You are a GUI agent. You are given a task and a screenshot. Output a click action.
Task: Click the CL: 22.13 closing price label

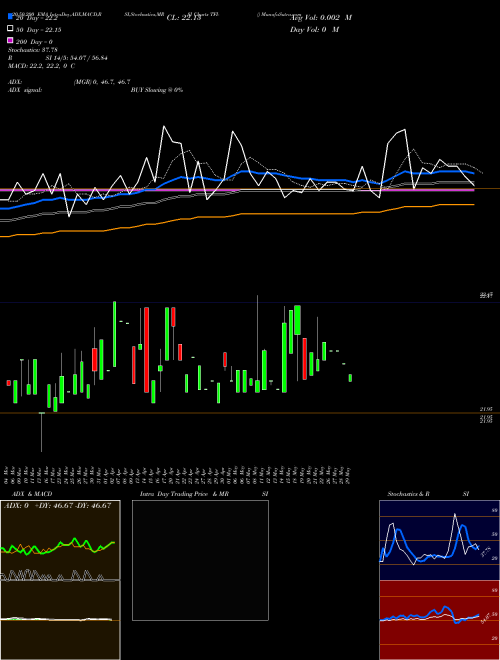[184, 18]
